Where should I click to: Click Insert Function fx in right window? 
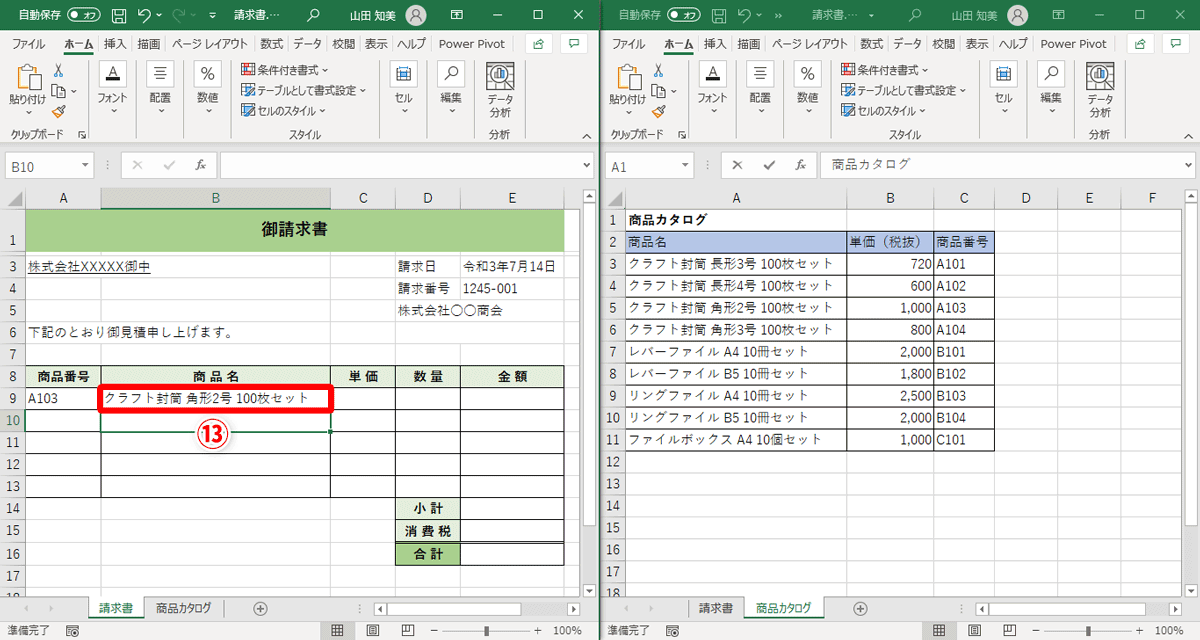coord(800,166)
